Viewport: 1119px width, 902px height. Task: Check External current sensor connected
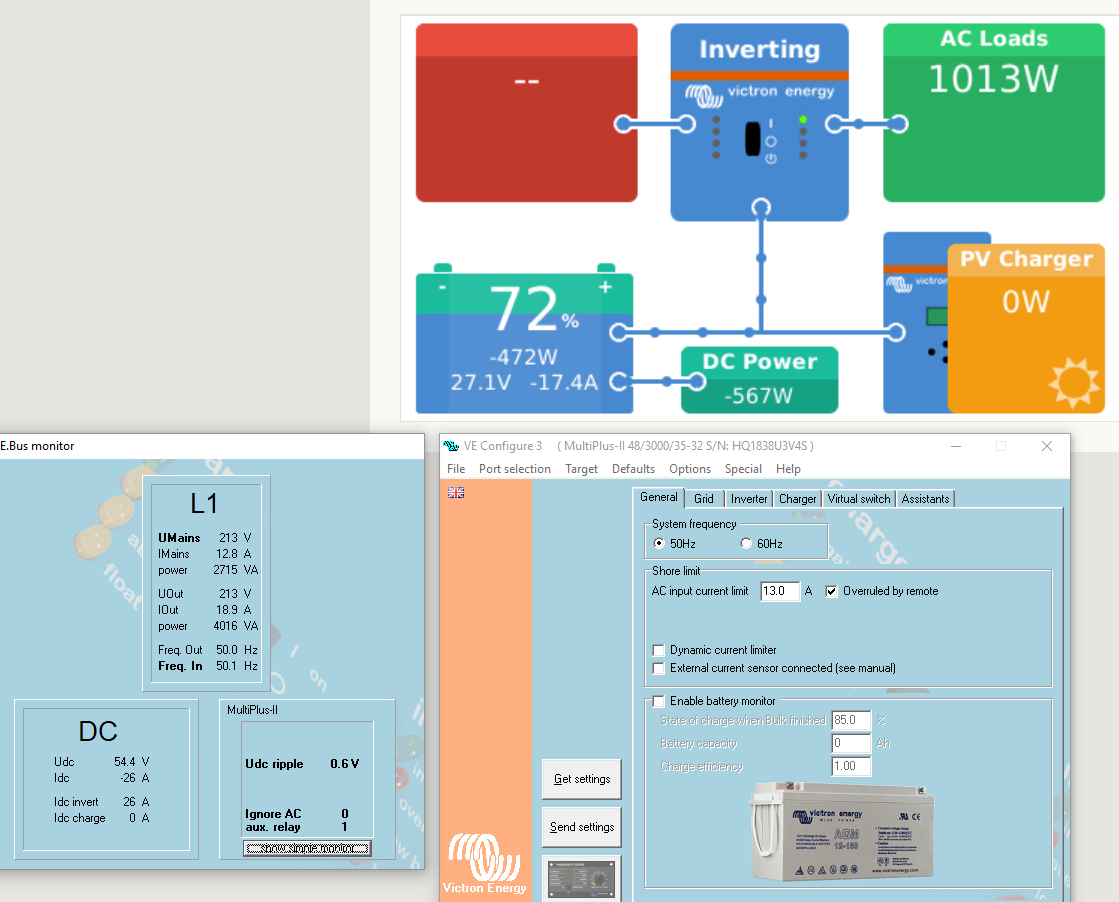tap(659, 668)
